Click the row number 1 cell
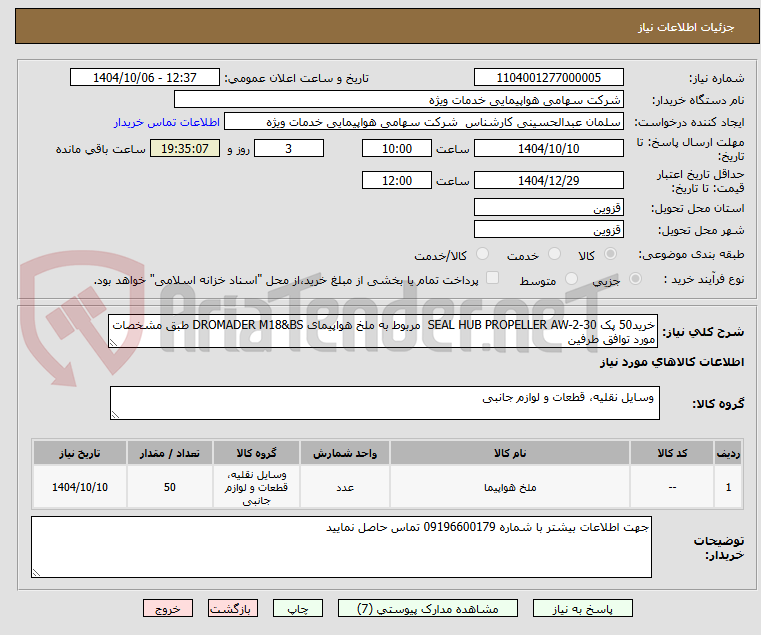 point(728,487)
